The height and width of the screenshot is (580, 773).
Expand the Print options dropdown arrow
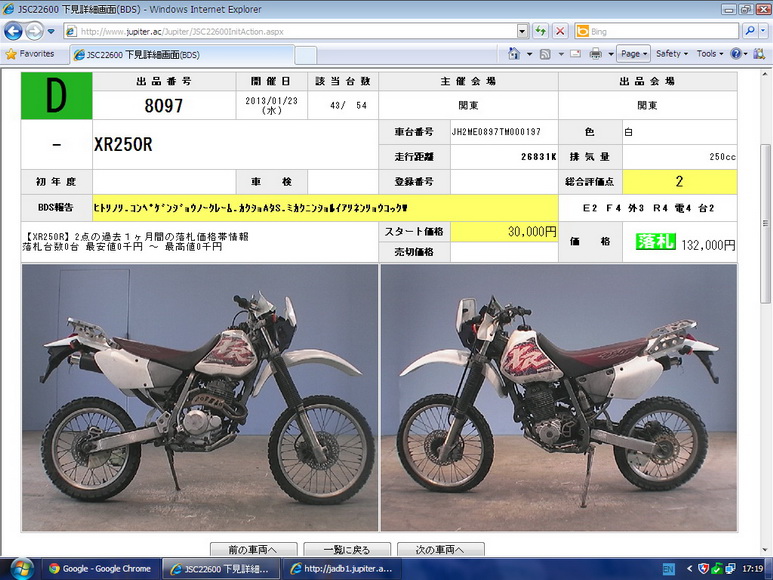tap(611, 54)
